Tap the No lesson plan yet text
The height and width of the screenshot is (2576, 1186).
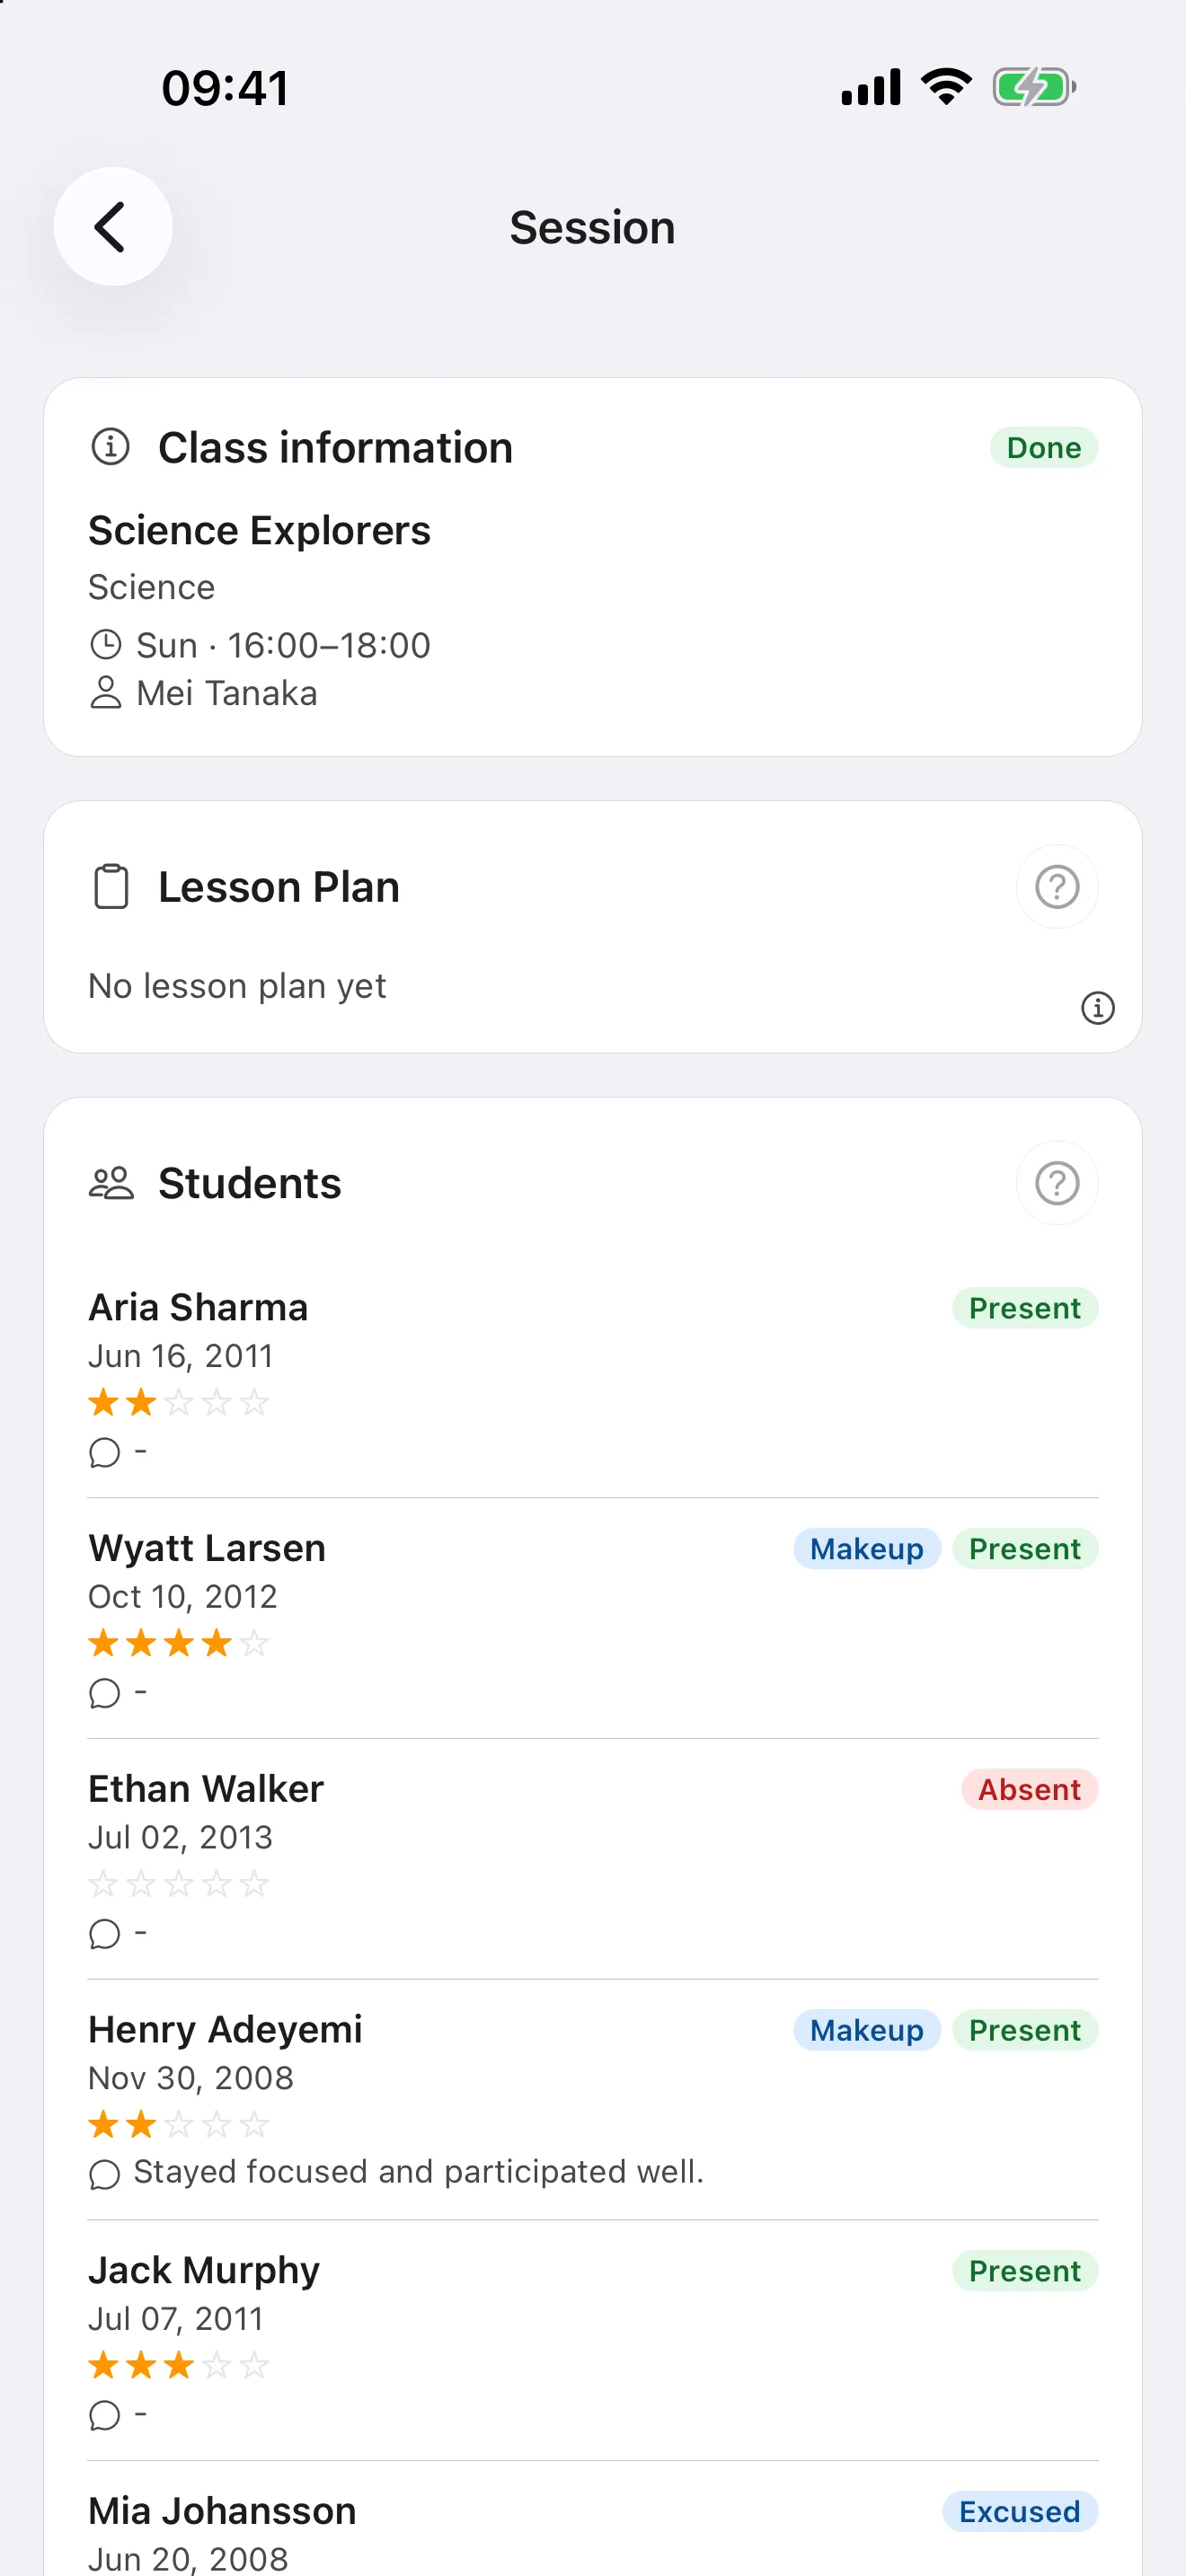(237, 986)
